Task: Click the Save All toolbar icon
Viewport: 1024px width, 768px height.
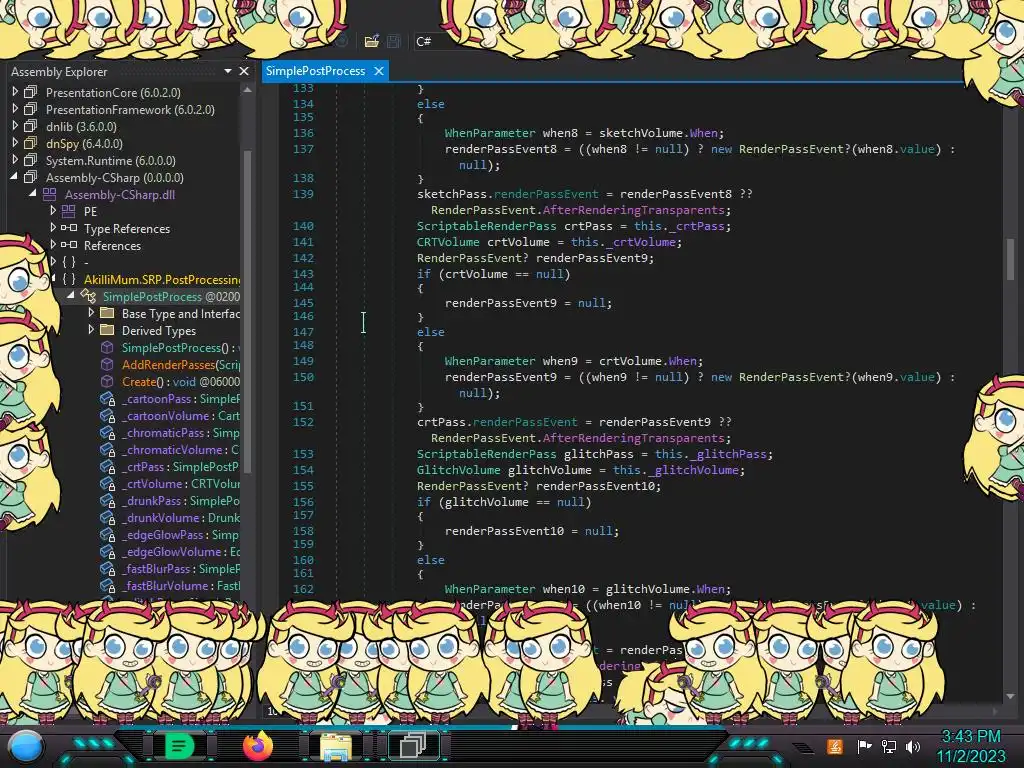Action: pos(394,41)
